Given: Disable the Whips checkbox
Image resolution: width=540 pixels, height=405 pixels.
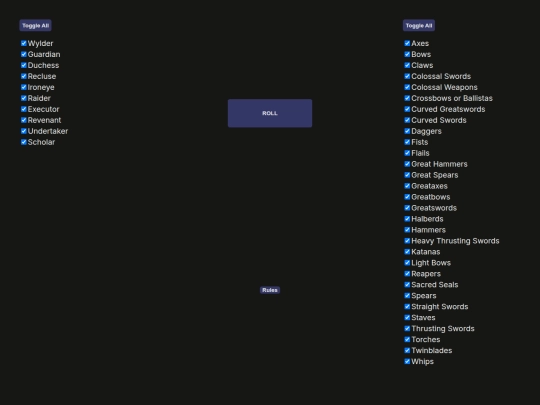Looking at the screenshot, I should coord(407,361).
